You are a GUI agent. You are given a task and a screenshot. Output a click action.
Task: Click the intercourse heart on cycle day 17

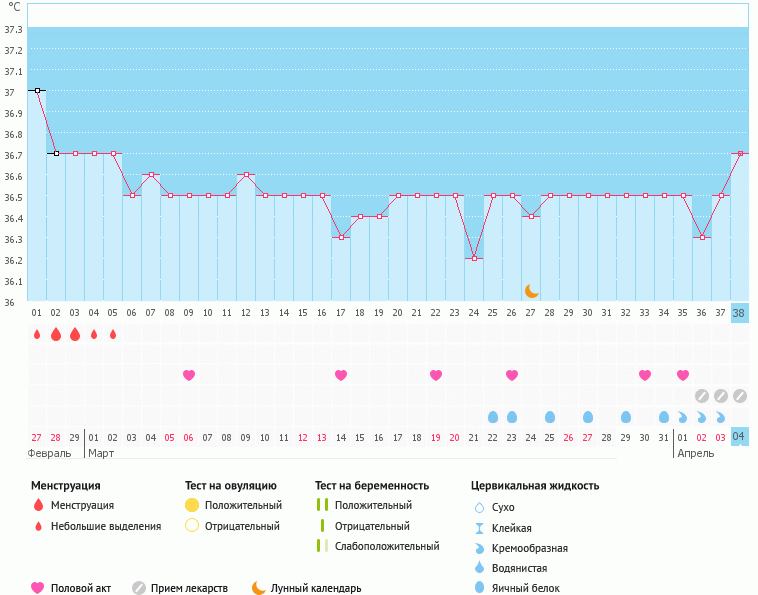pos(341,375)
